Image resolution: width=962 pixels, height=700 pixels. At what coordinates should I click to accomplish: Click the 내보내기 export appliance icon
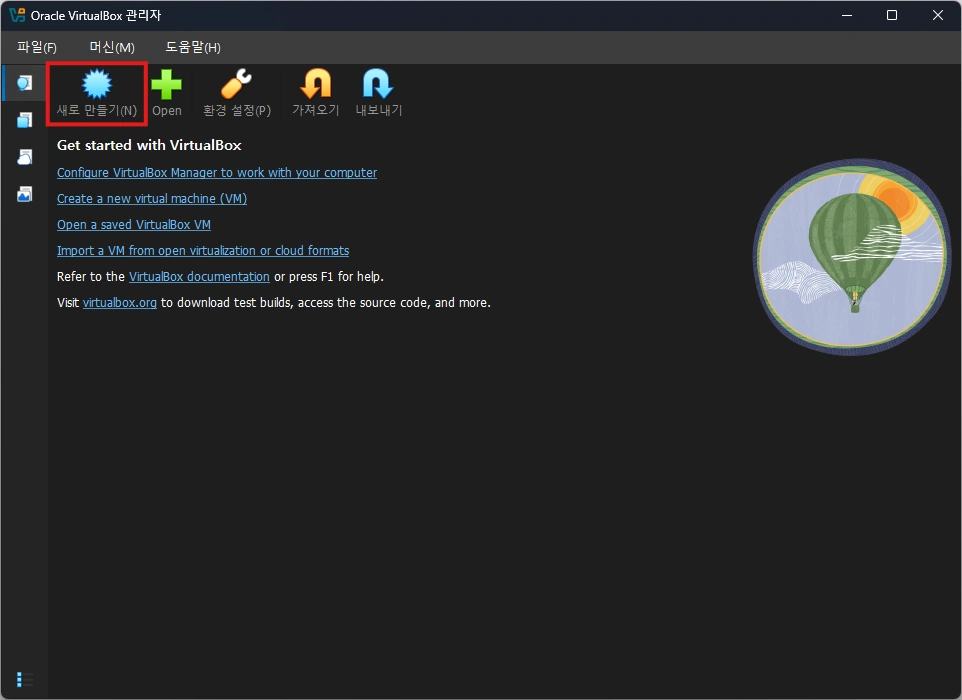pos(378,84)
